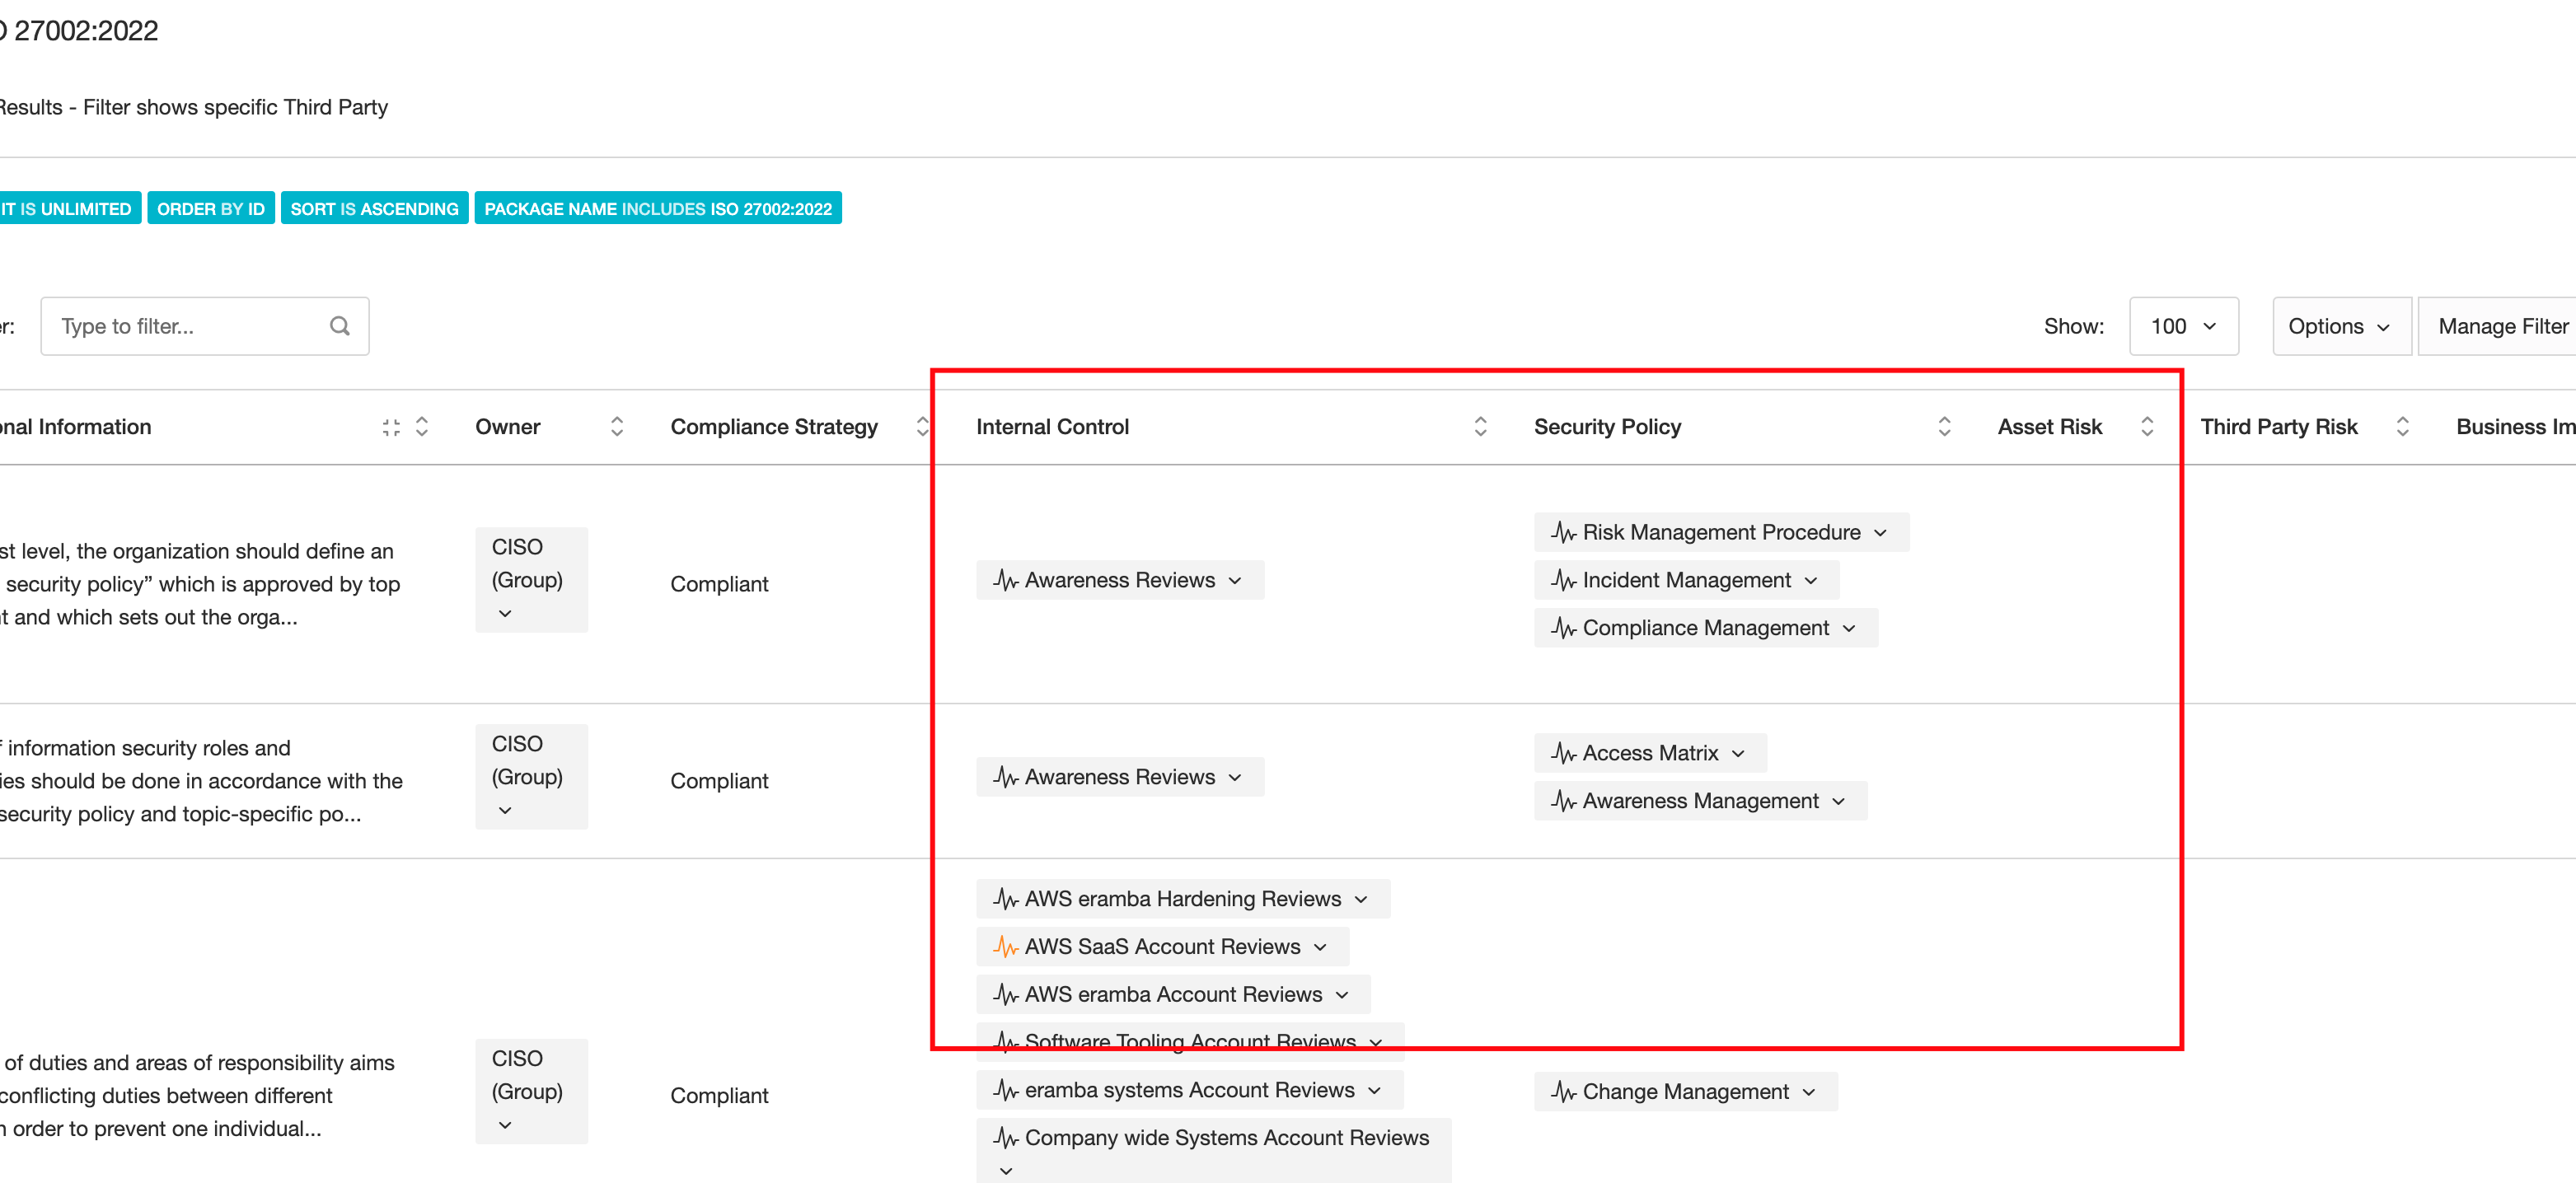Screen dimensions: 2576x1183
Task: Open the Options dropdown
Action: coord(2341,325)
